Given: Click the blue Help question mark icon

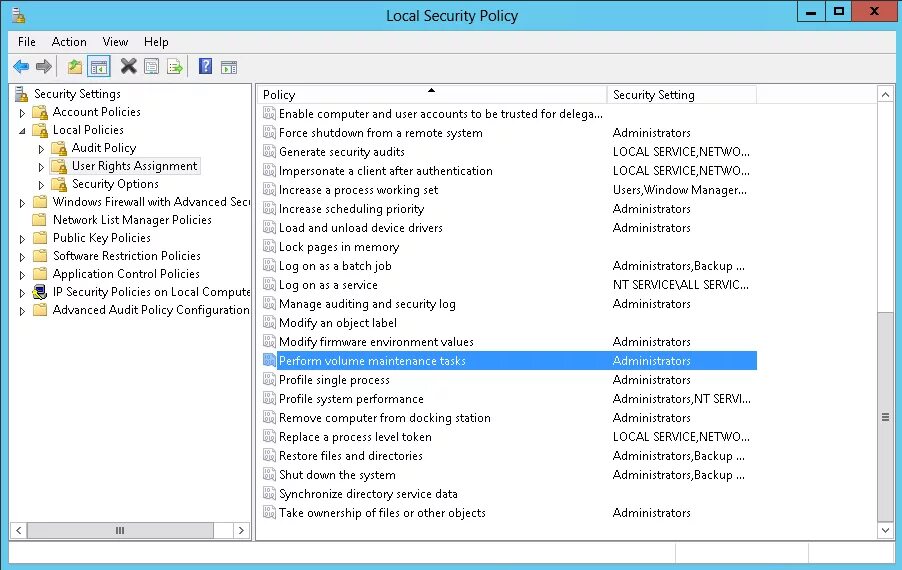Looking at the screenshot, I should (x=205, y=67).
